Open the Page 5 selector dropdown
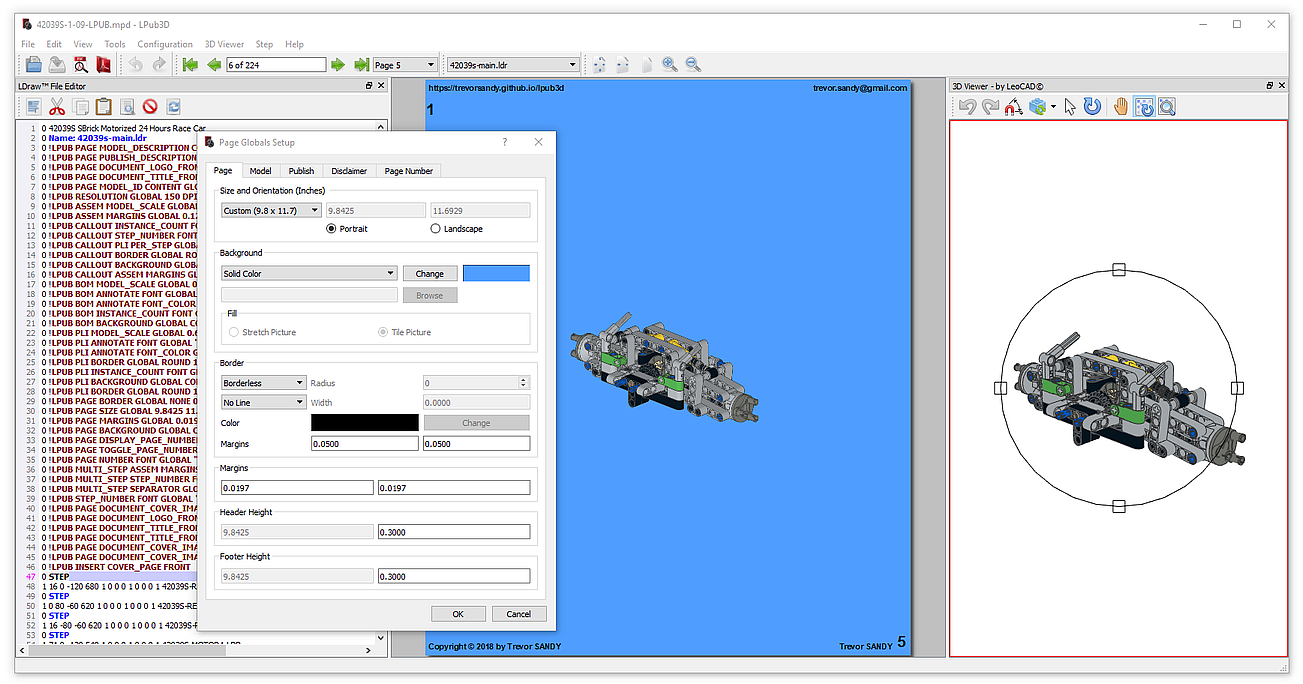The height and width of the screenshot is (684, 1303). coord(405,65)
